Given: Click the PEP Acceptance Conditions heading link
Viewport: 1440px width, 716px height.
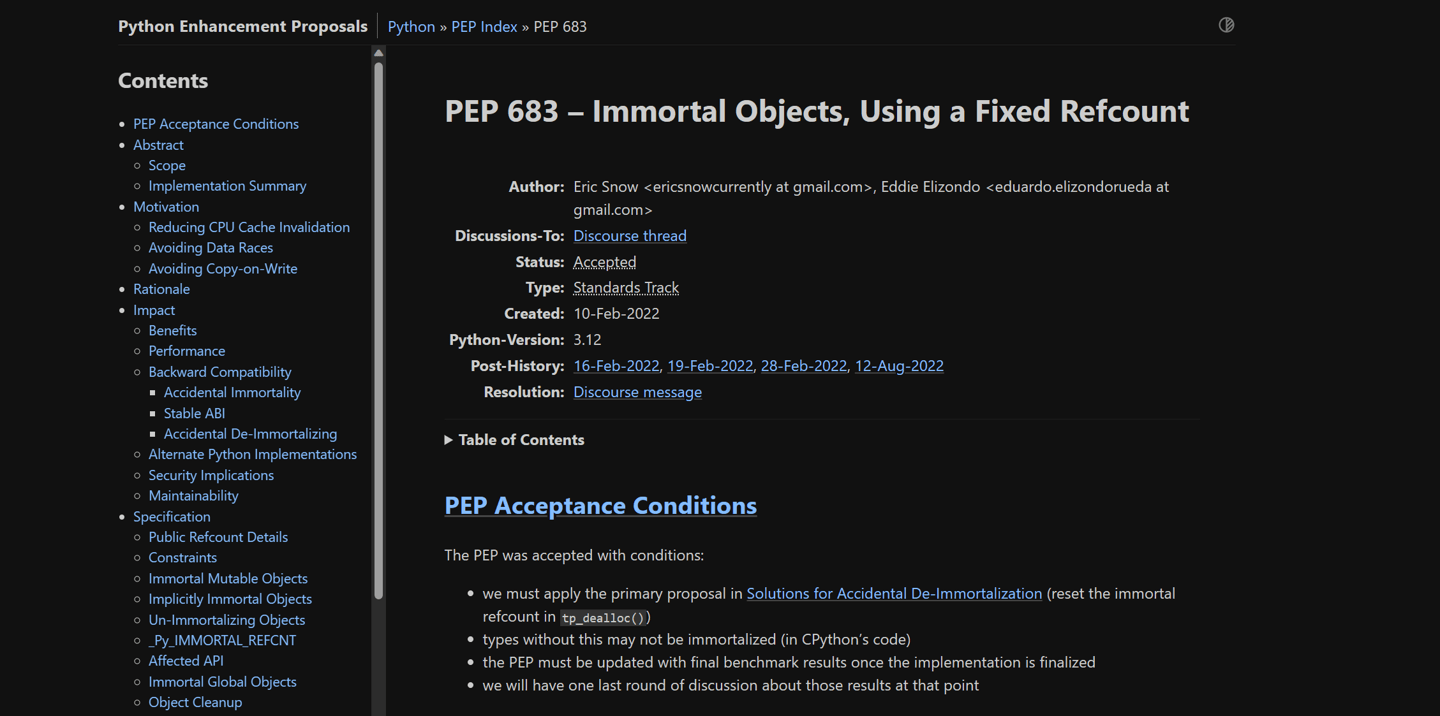Looking at the screenshot, I should 600,505.
